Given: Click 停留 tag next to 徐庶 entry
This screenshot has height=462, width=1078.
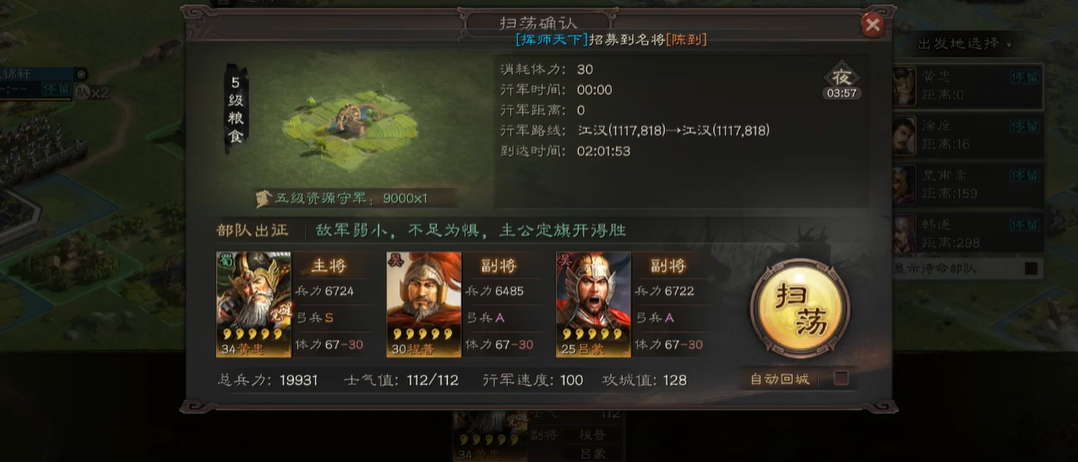Looking at the screenshot, I should tap(1024, 126).
